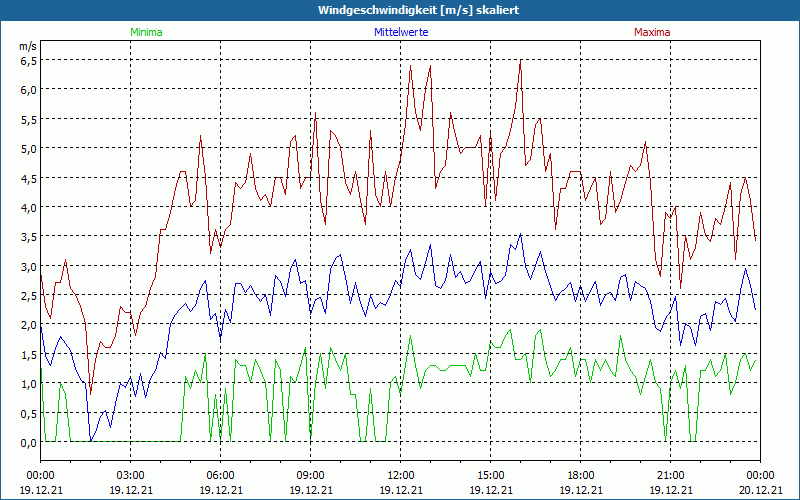800x500 pixels.
Task: Click the 06:00 time axis label
Action: click(220, 476)
